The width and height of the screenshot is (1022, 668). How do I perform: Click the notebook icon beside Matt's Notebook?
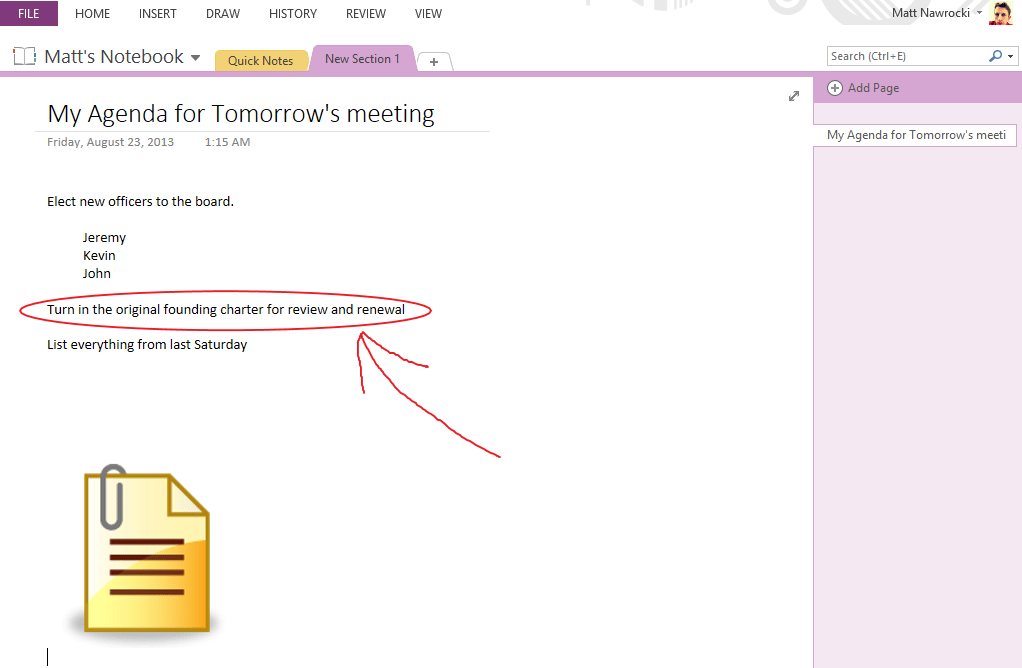[x=25, y=56]
